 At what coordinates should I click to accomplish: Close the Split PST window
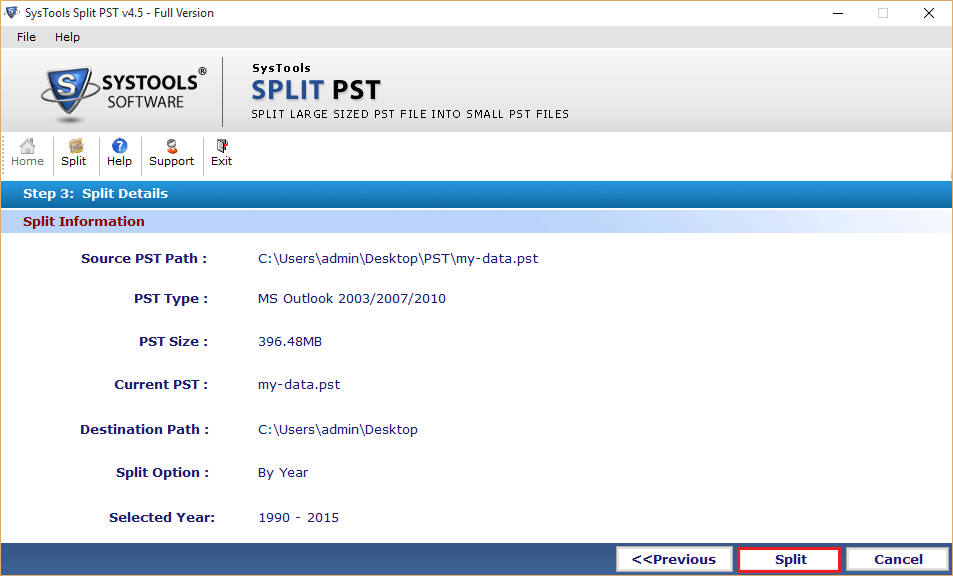[928, 13]
